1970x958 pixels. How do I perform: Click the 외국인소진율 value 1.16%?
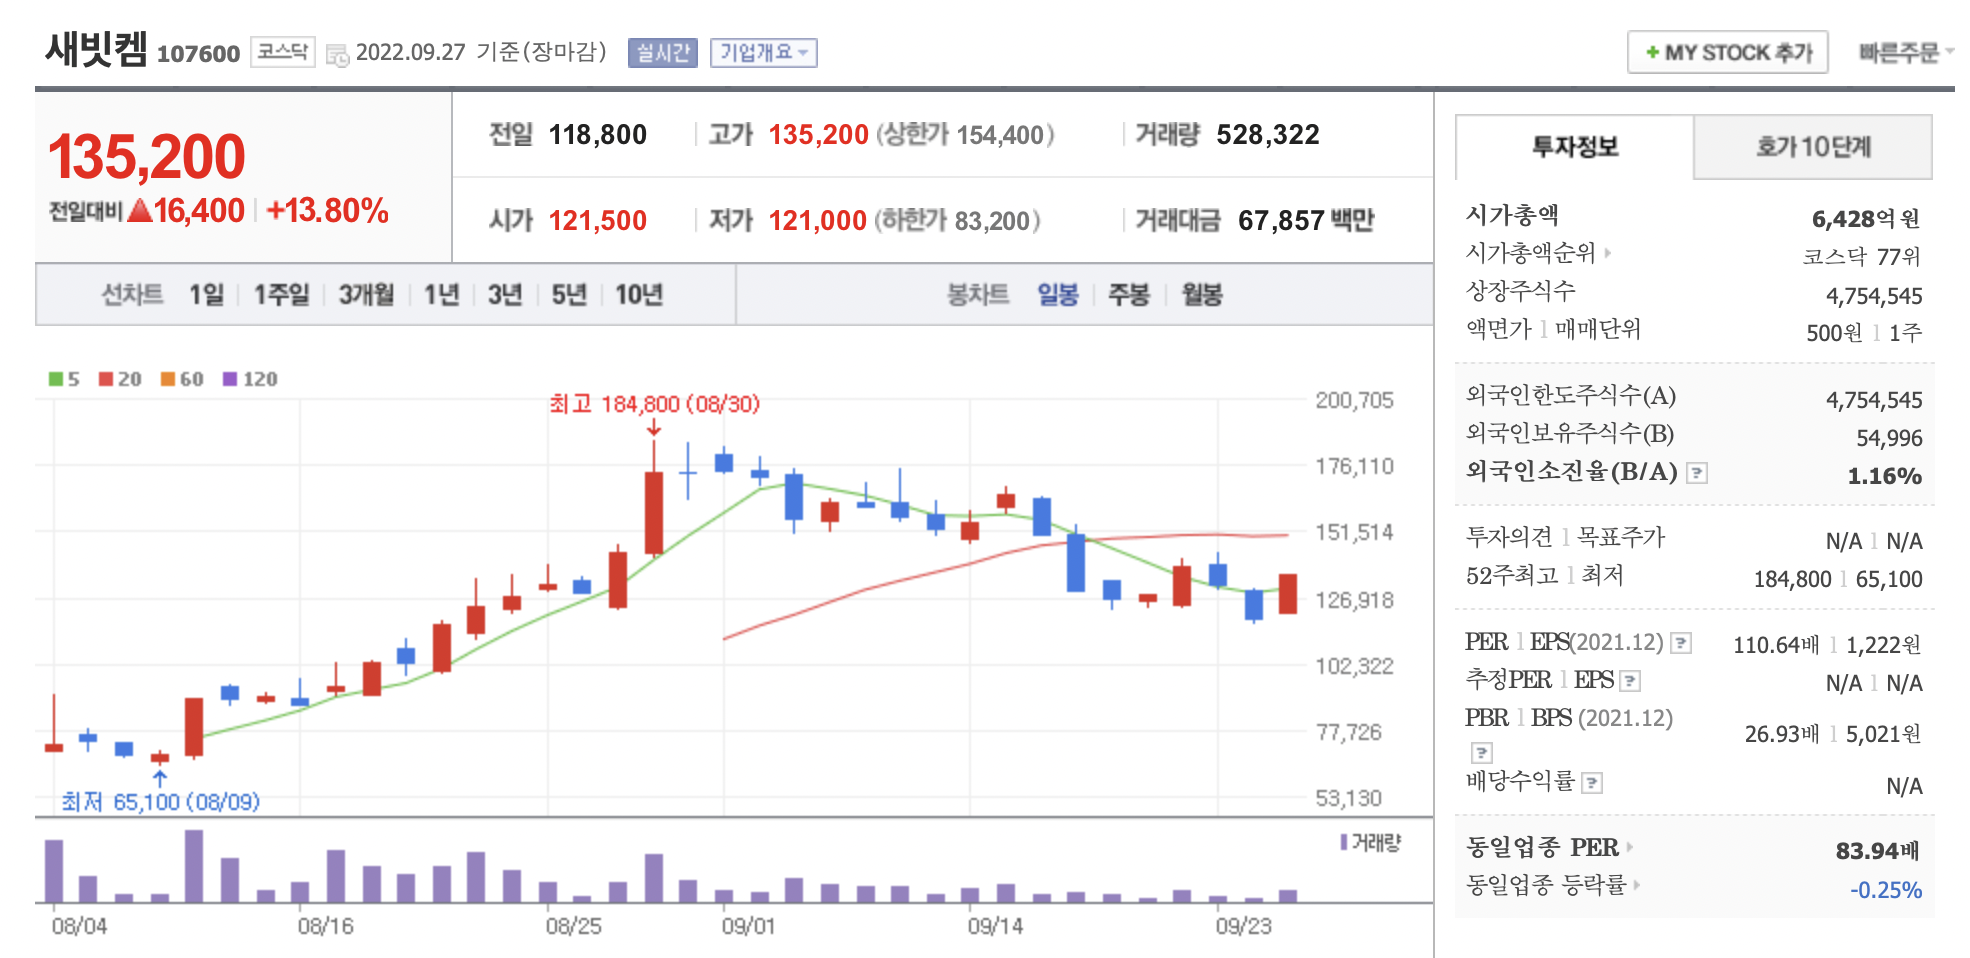(1885, 476)
